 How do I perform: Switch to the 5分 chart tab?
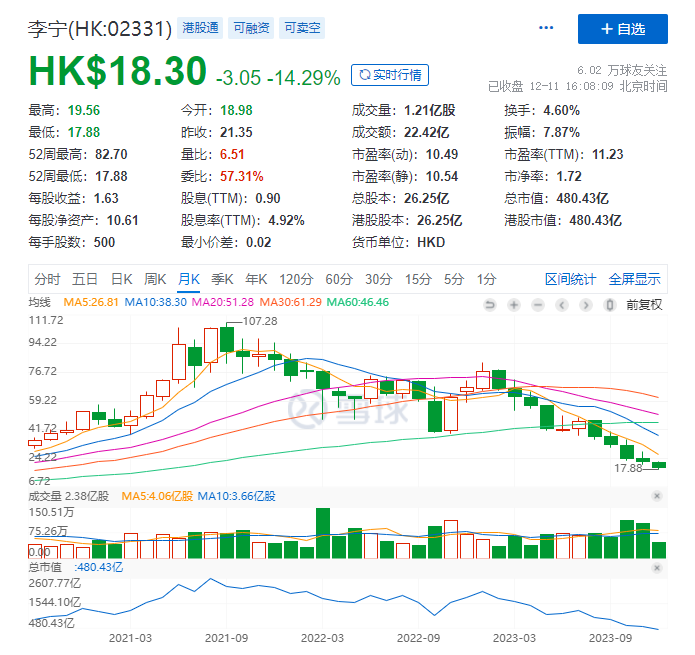[454, 279]
